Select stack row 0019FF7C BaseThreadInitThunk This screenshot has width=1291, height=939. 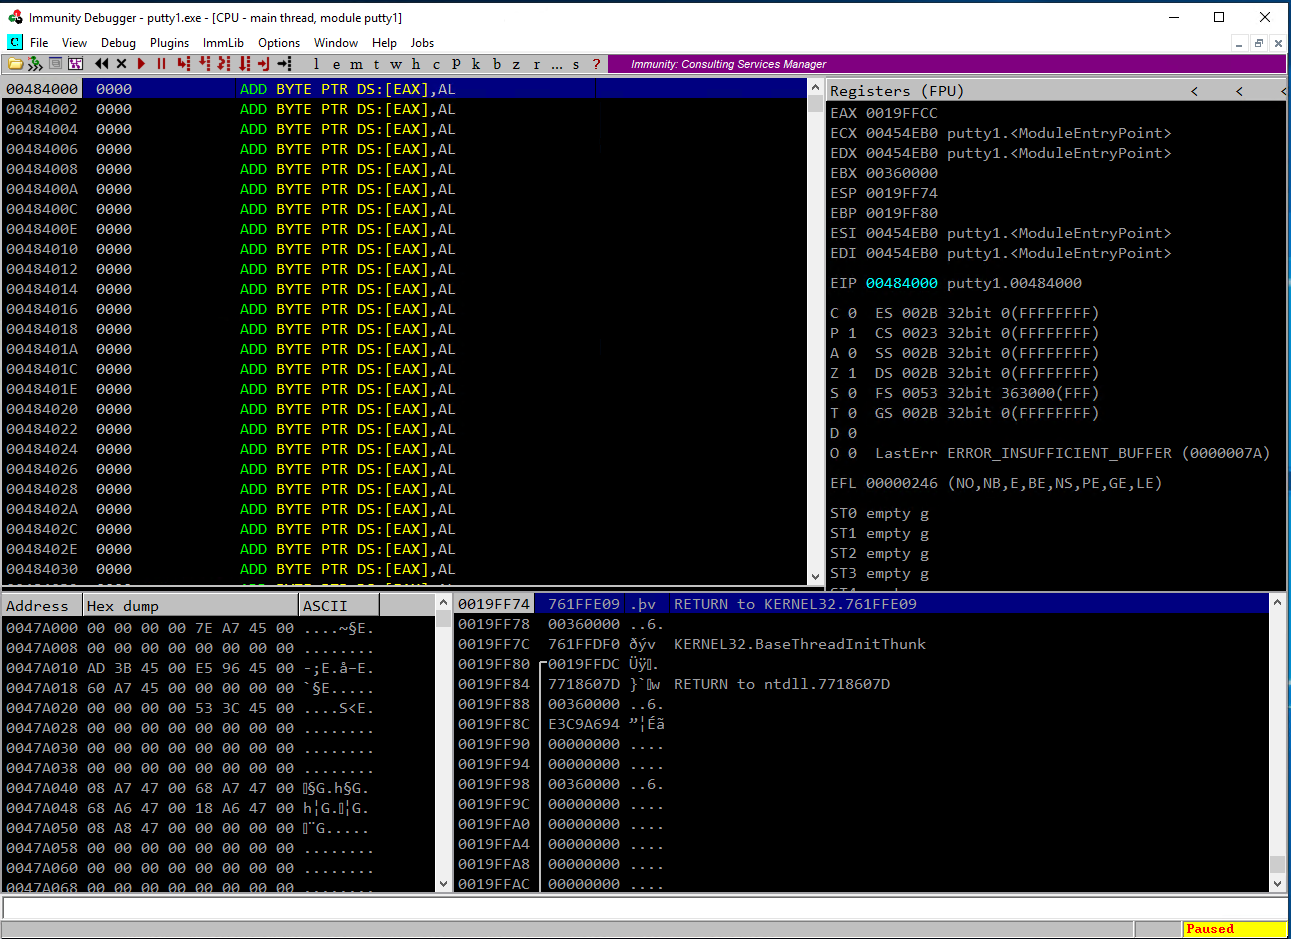pos(862,644)
